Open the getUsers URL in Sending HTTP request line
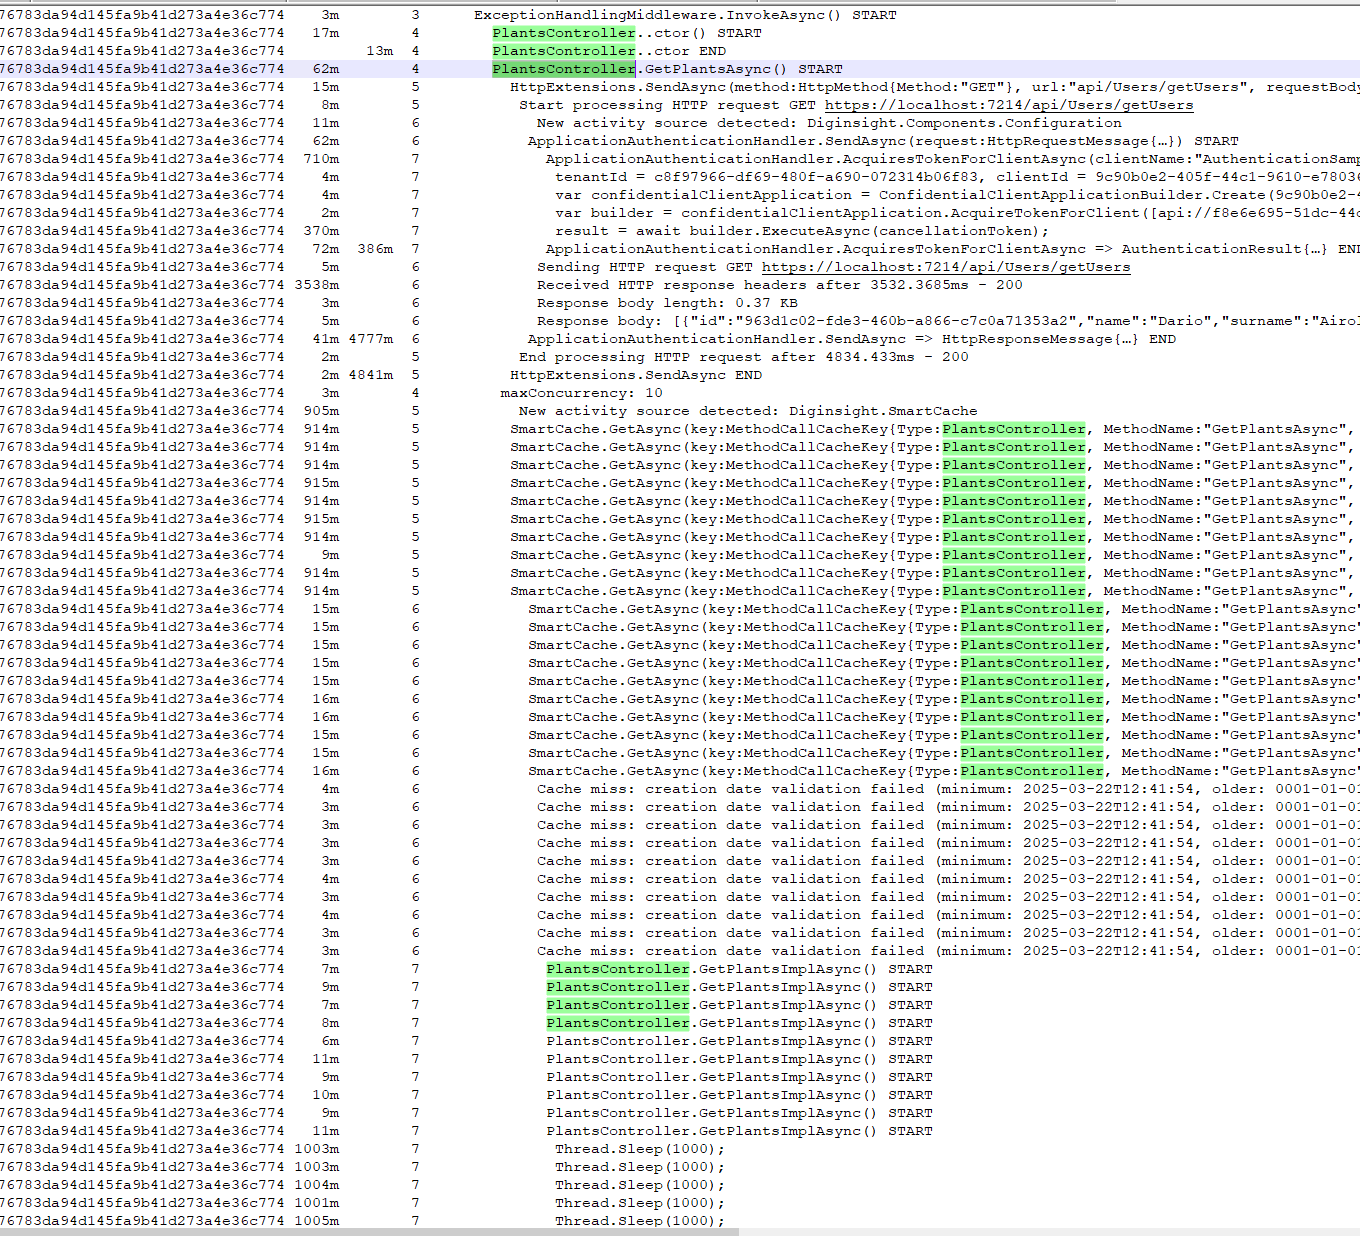 tap(945, 267)
